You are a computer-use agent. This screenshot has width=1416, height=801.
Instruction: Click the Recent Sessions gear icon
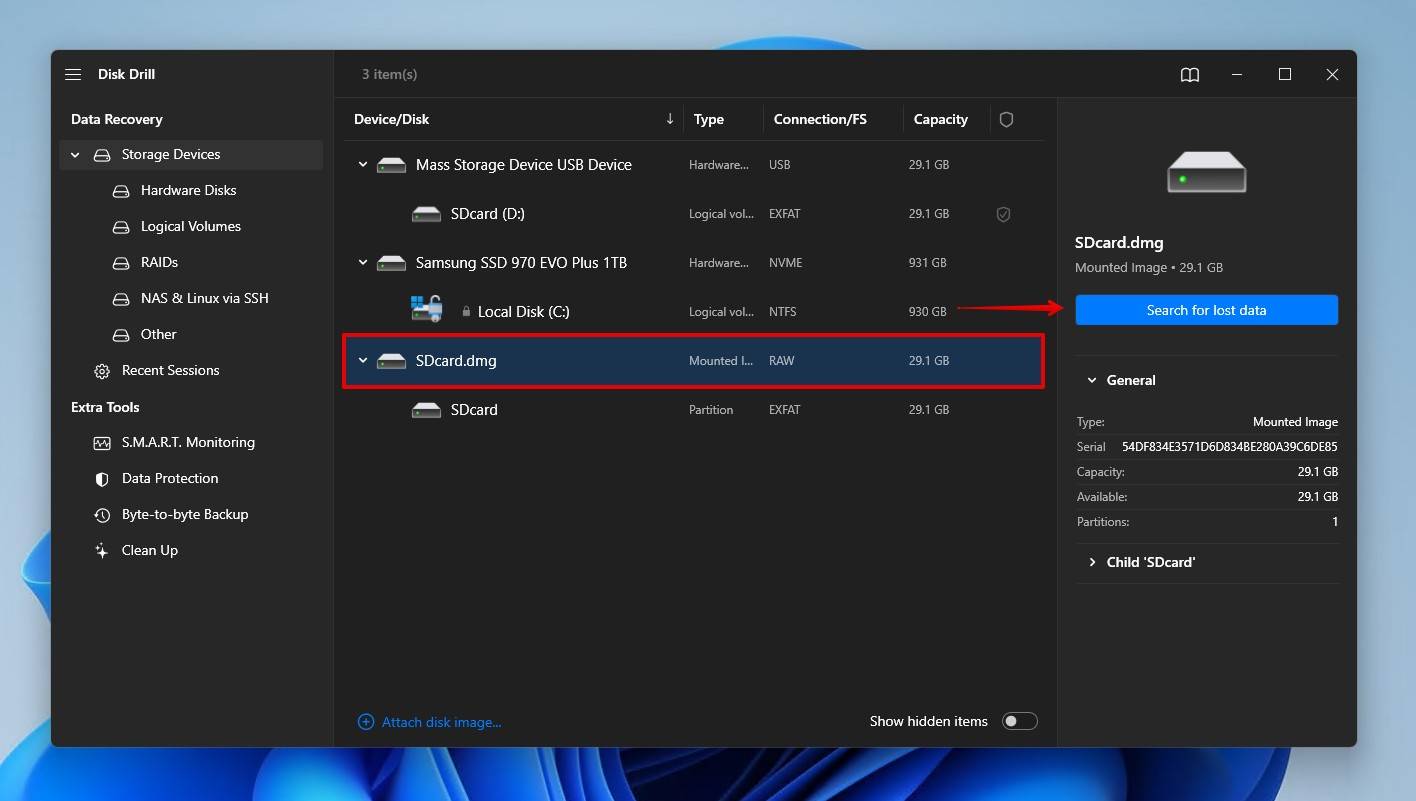(x=102, y=371)
